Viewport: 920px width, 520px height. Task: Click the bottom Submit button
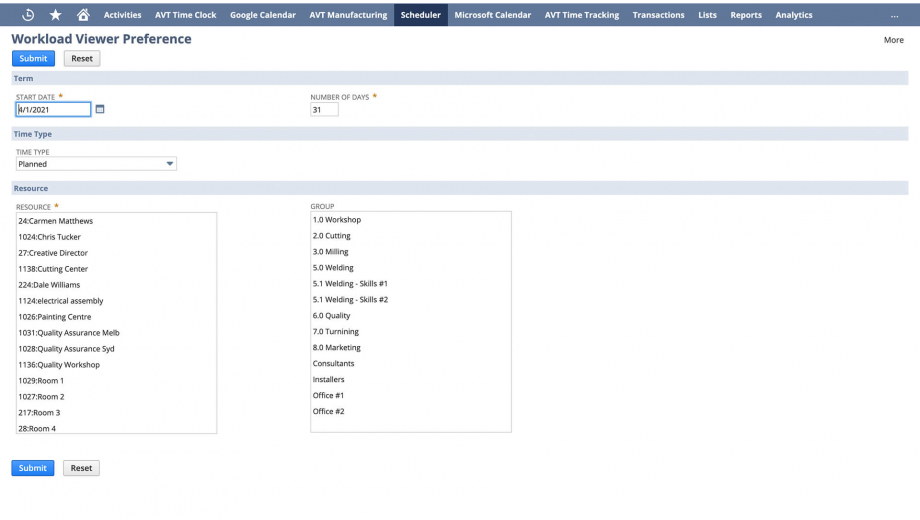[33, 468]
